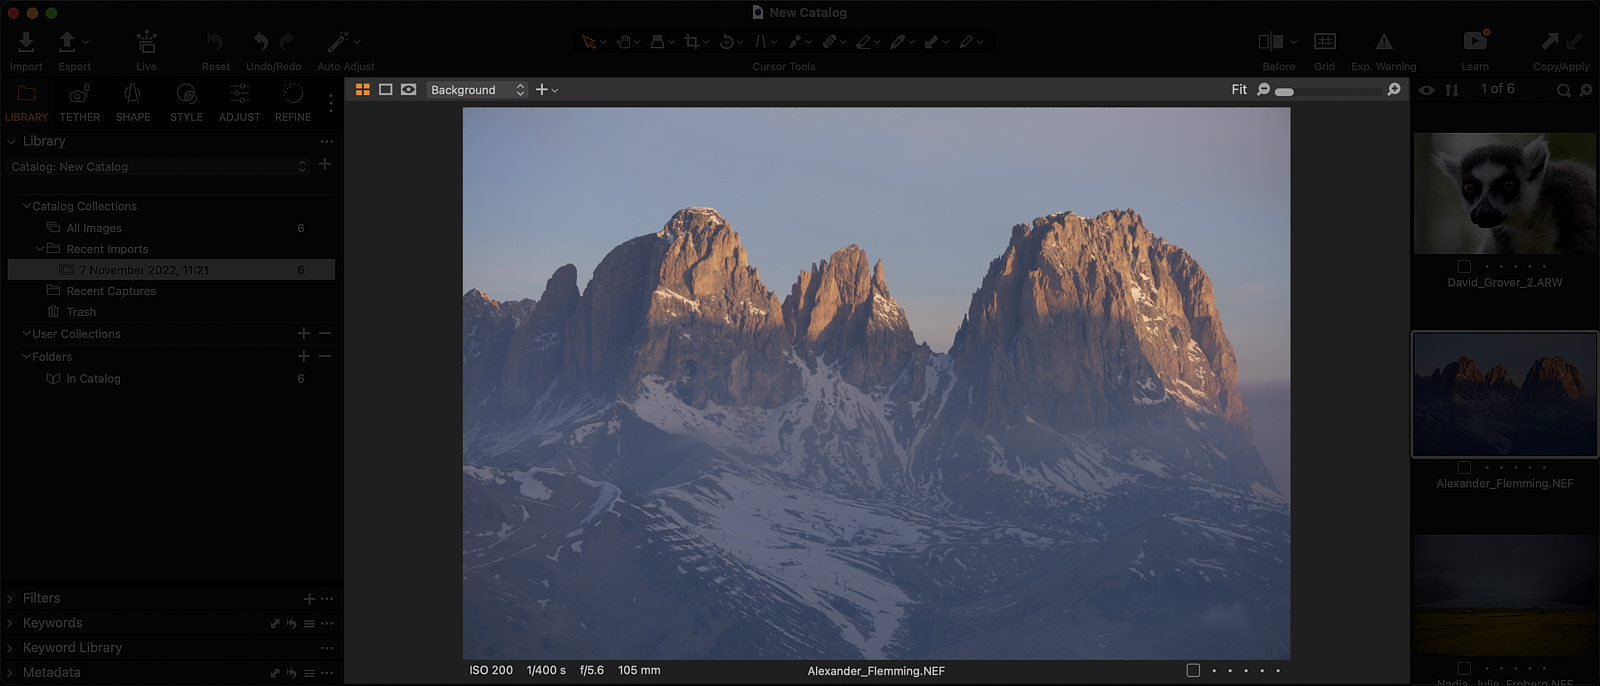Select the Crop cursor tool
This screenshot has width=1600, height=686.
point(692,42)
